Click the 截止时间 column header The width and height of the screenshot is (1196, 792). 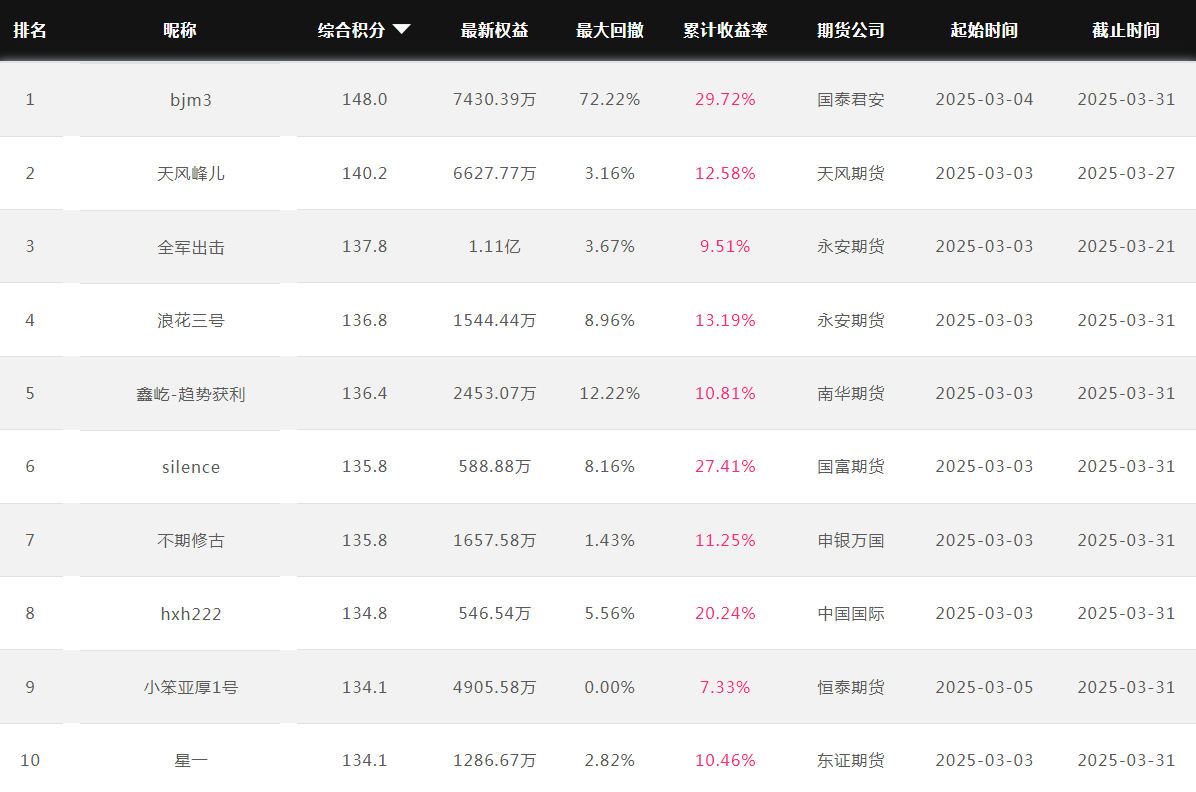1126,31
